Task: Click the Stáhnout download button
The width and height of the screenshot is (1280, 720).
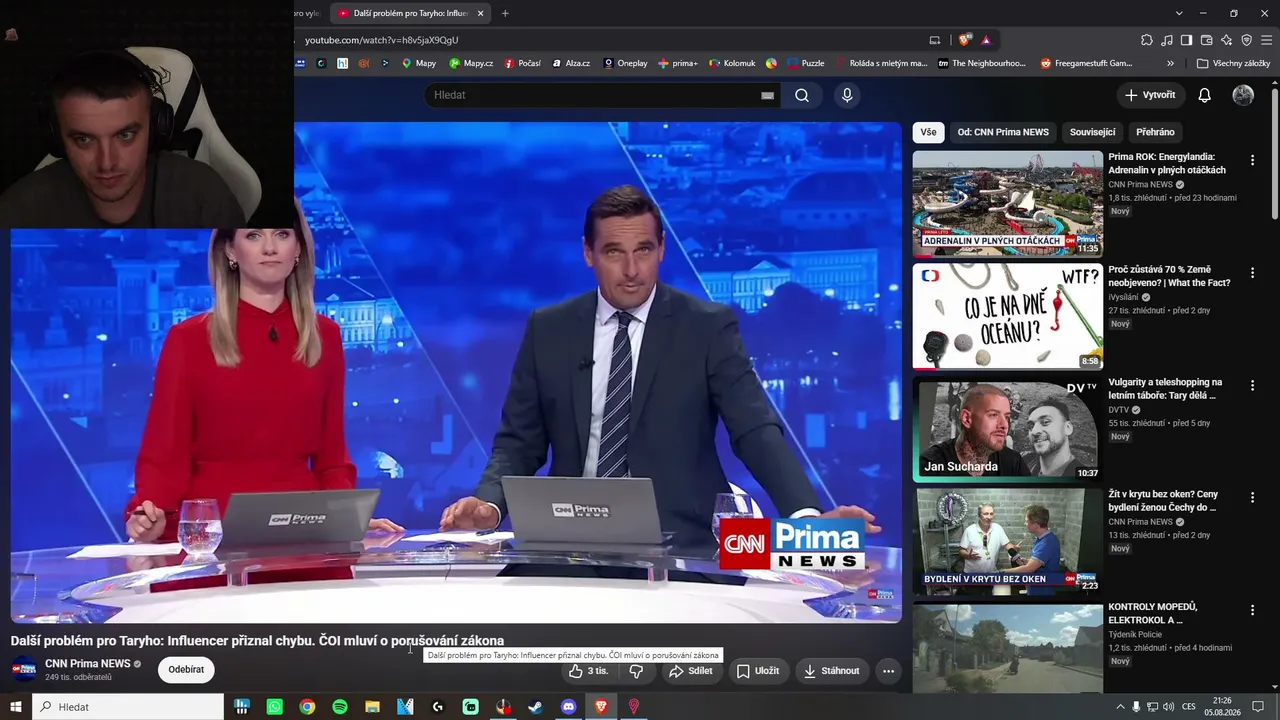Action: (832, 671)
